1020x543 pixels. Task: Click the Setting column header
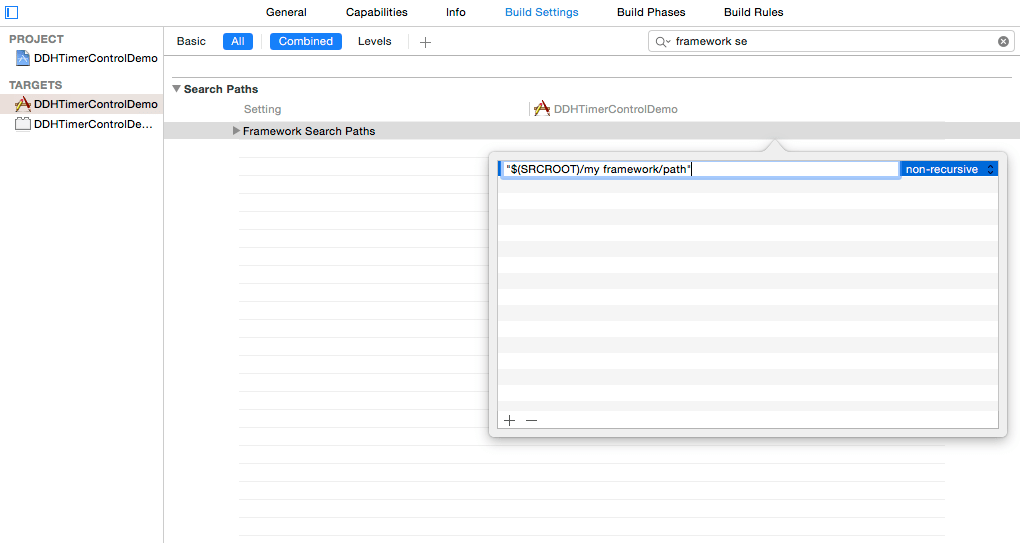[262, 109]
